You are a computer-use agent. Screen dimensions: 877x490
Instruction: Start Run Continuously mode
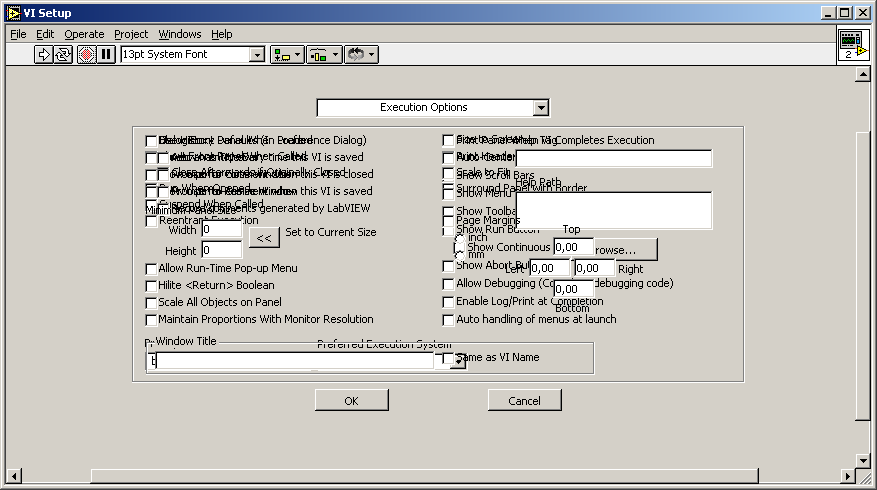63,55
